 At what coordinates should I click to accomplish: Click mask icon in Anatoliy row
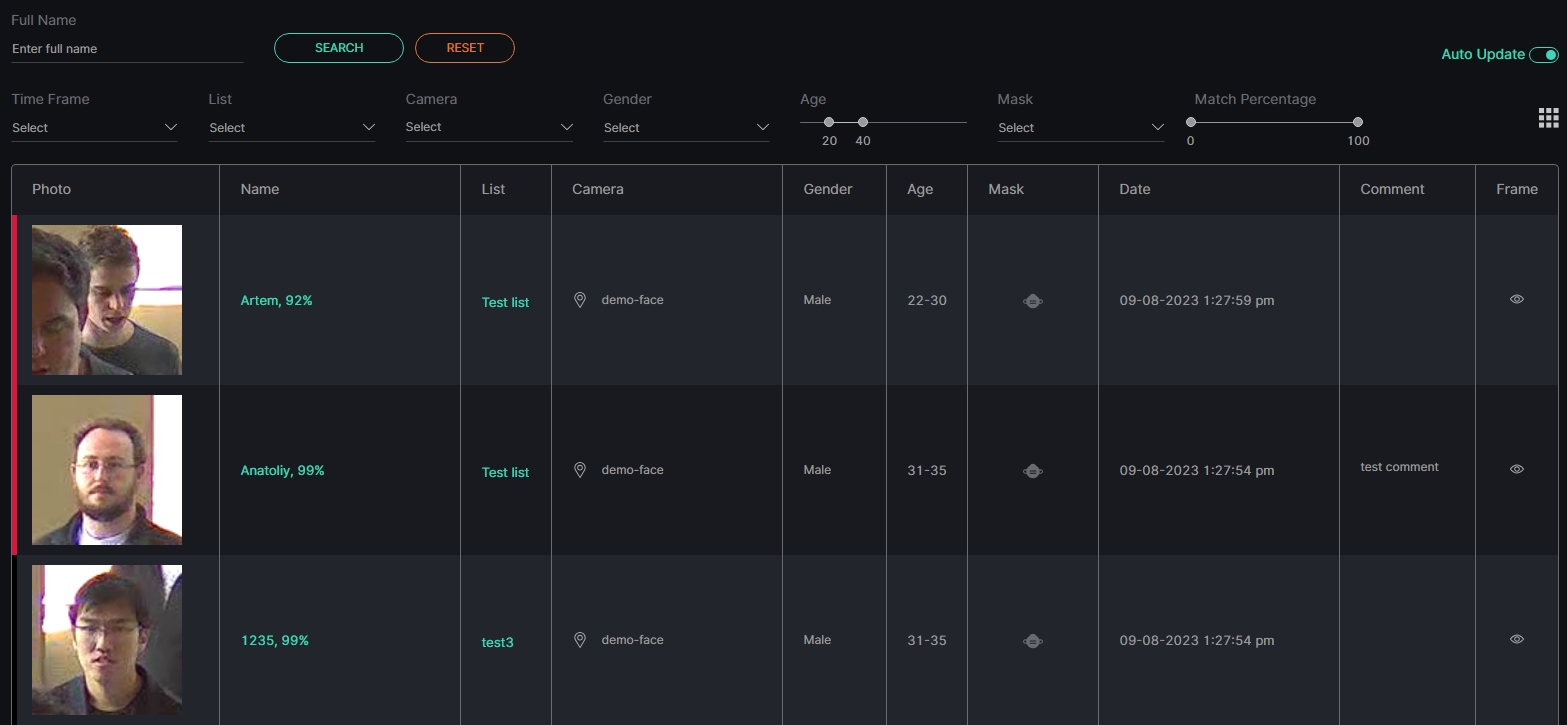click(1033, 470)
